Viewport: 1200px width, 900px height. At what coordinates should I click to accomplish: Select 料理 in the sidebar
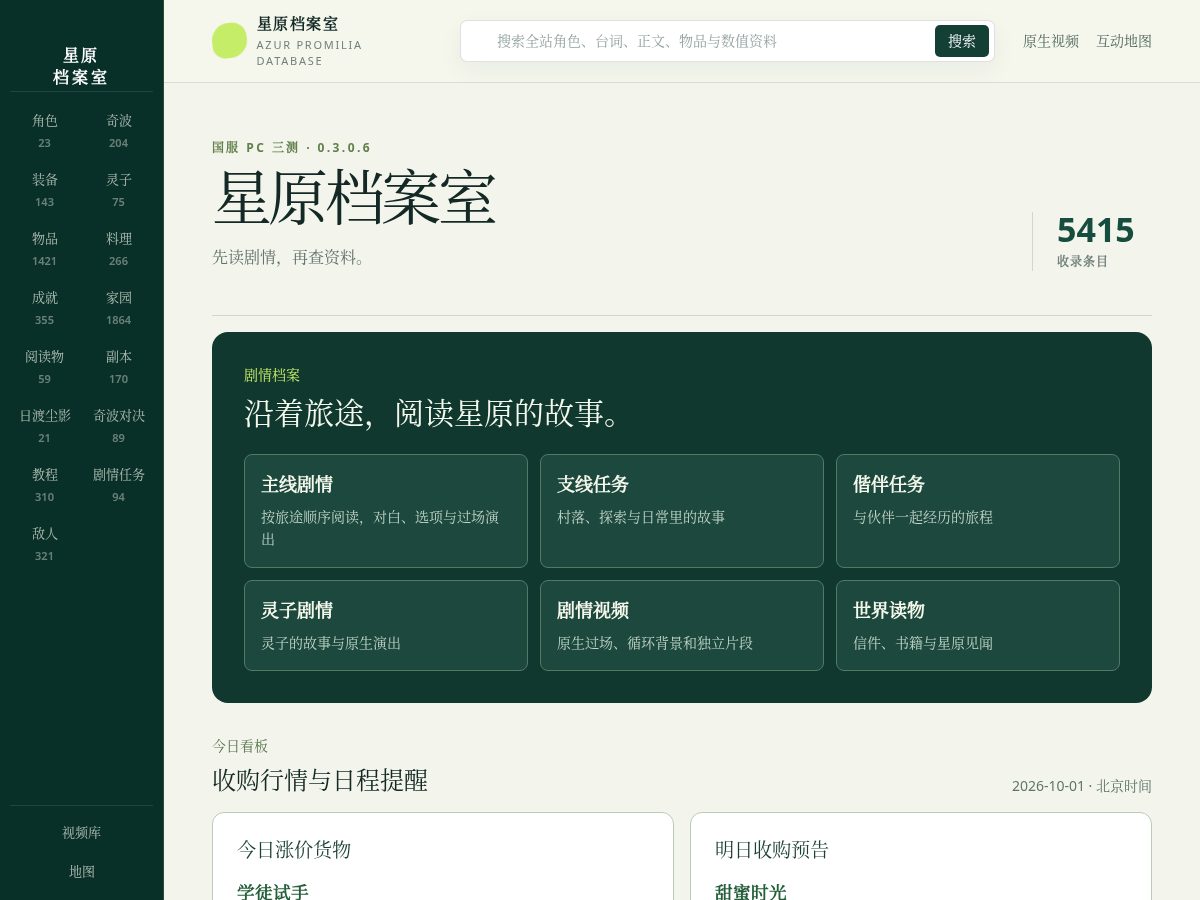119,249
